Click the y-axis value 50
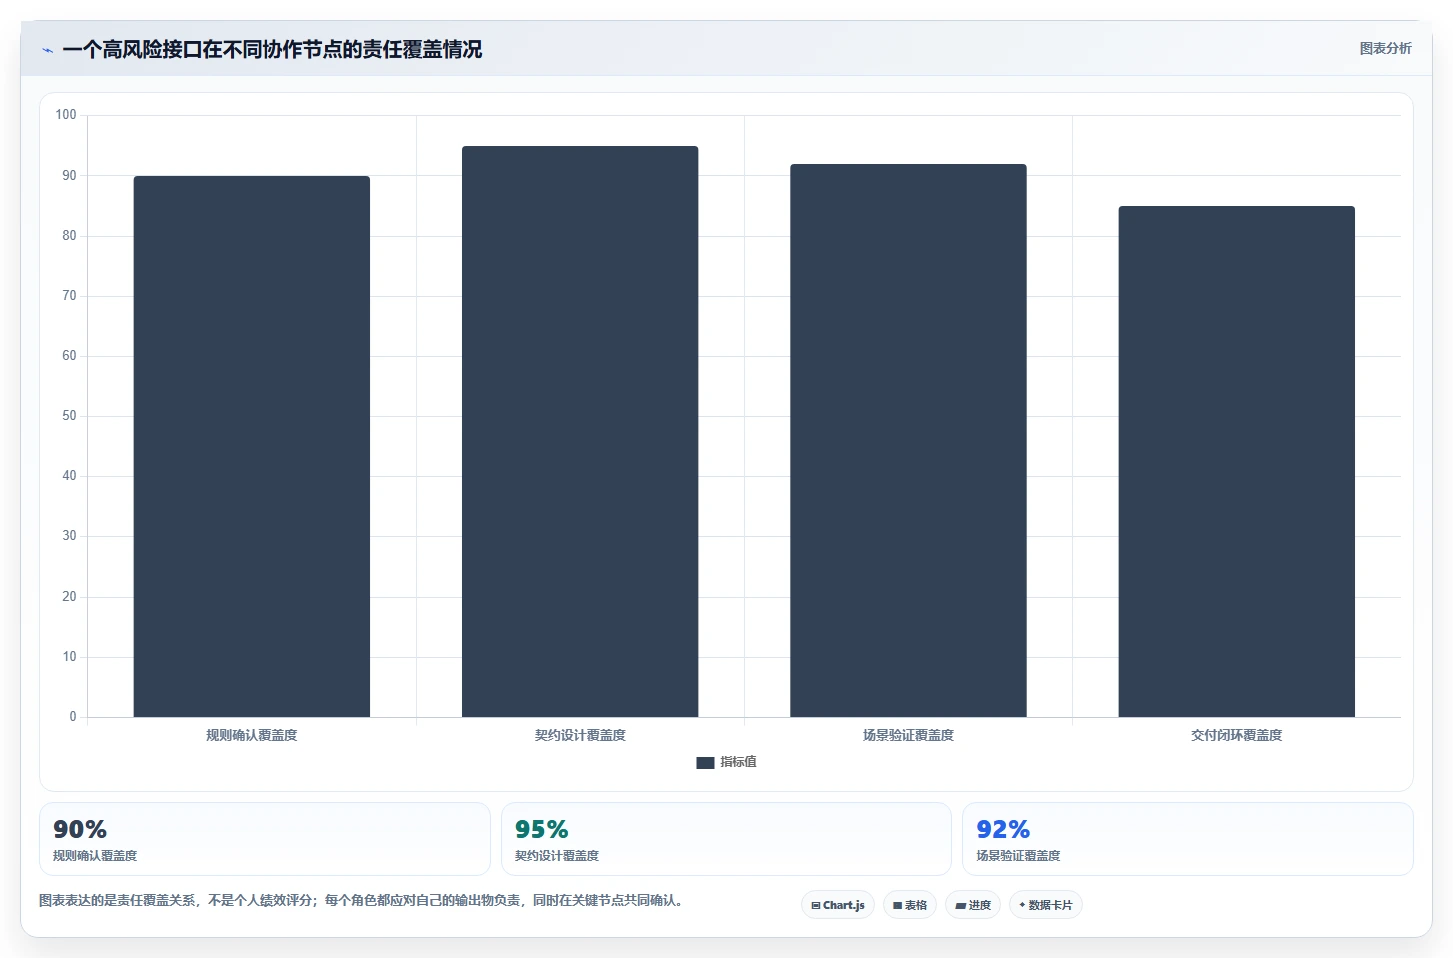 [69, 416]
